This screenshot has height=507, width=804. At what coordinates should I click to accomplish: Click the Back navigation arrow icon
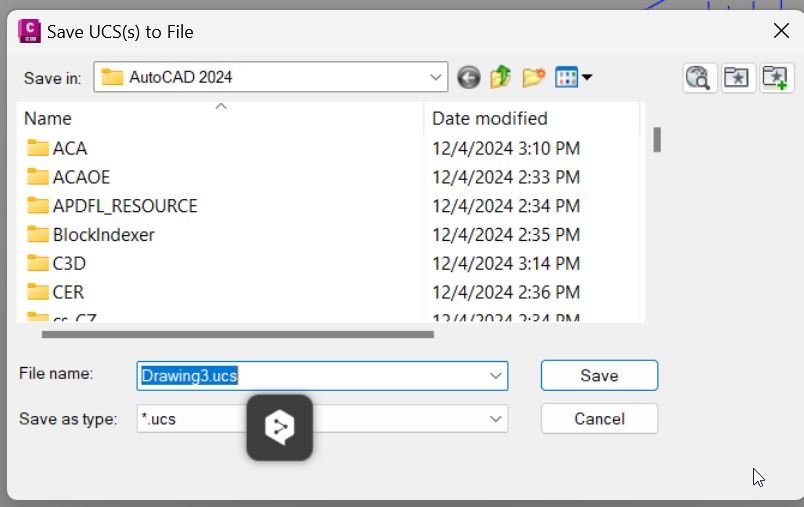468,77
